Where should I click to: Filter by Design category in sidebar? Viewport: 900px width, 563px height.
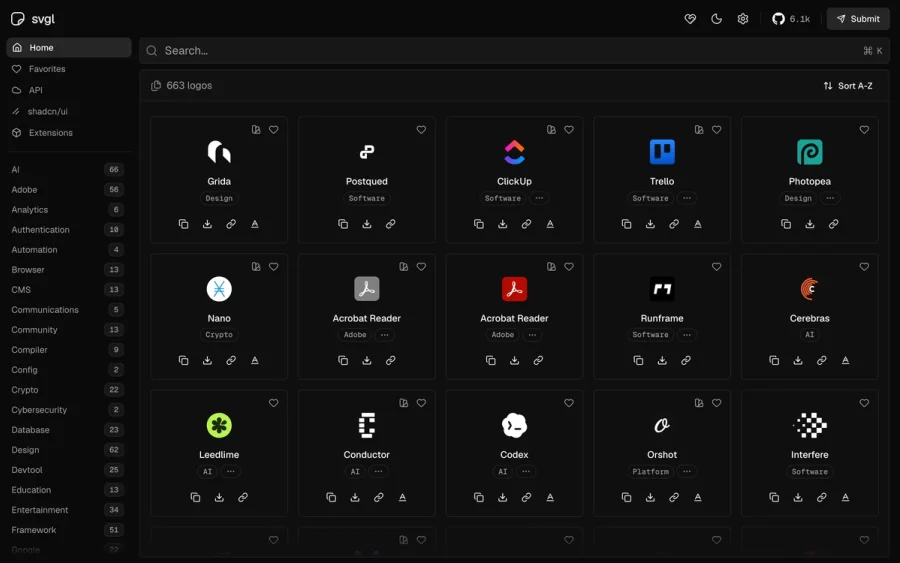[x=68, y=450]
